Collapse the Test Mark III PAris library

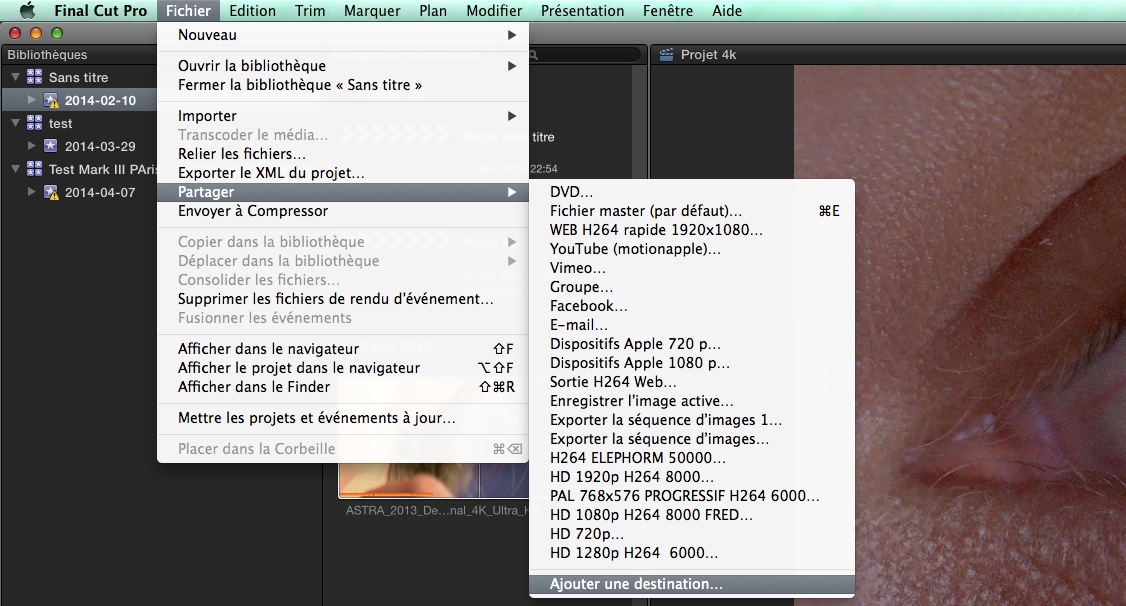pos(15,169)
